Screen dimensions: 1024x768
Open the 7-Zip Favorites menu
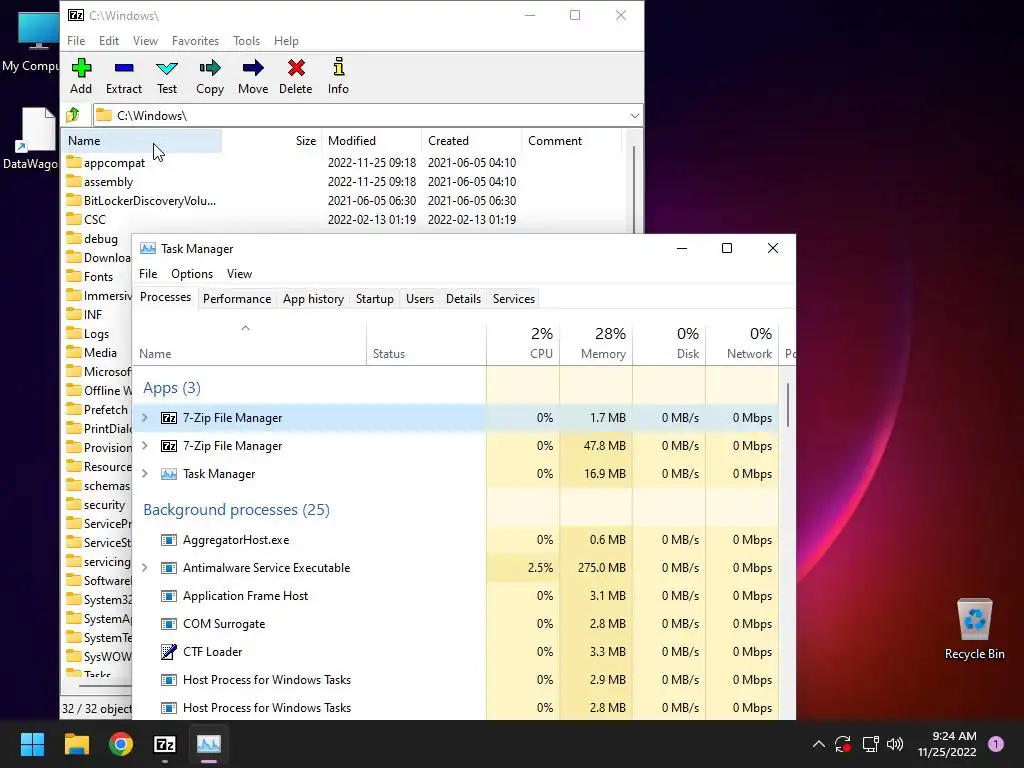pos(195,40)
